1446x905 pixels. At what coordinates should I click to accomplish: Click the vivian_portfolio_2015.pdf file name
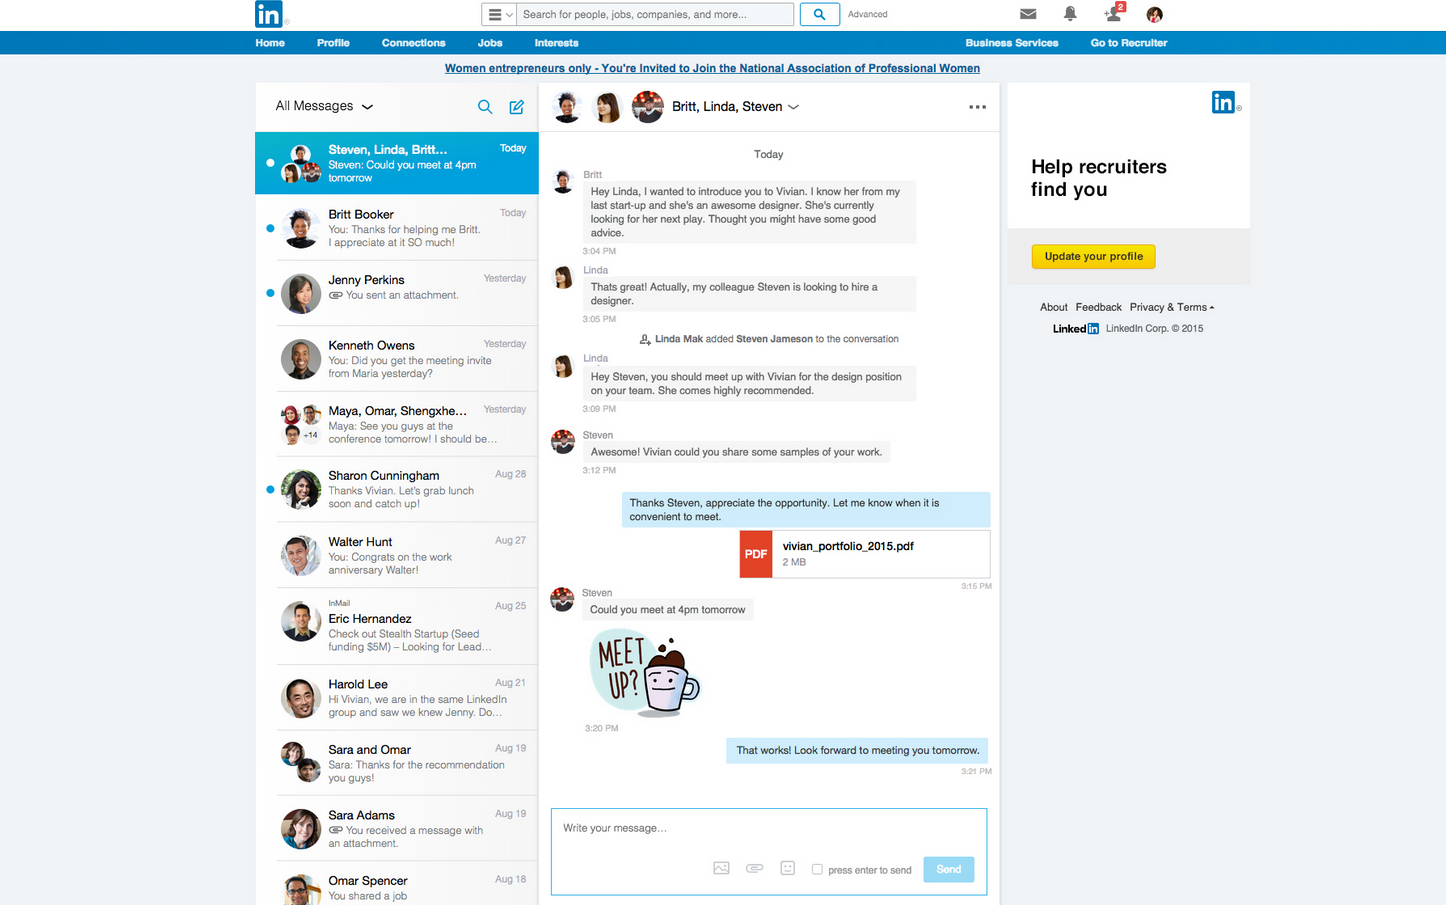tap(848, 546)
